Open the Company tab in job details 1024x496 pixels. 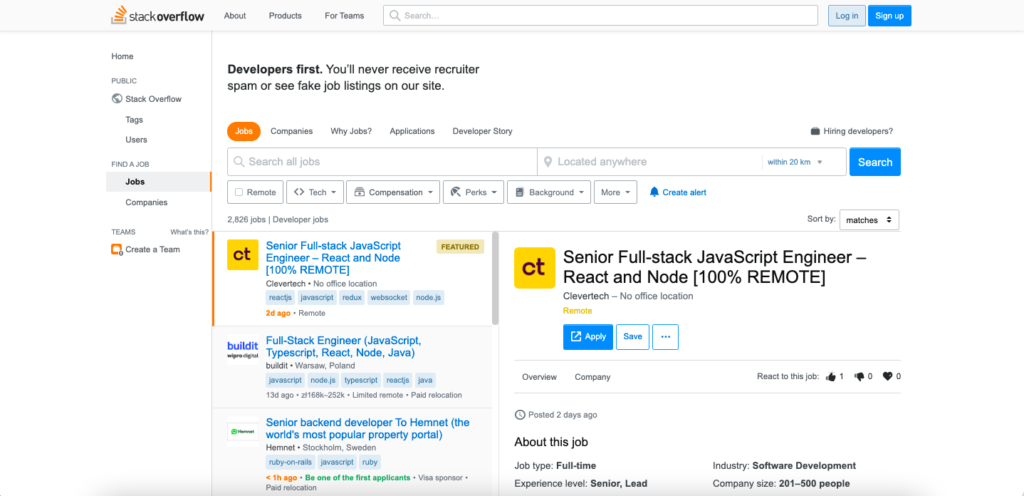(x=592, y=377)
